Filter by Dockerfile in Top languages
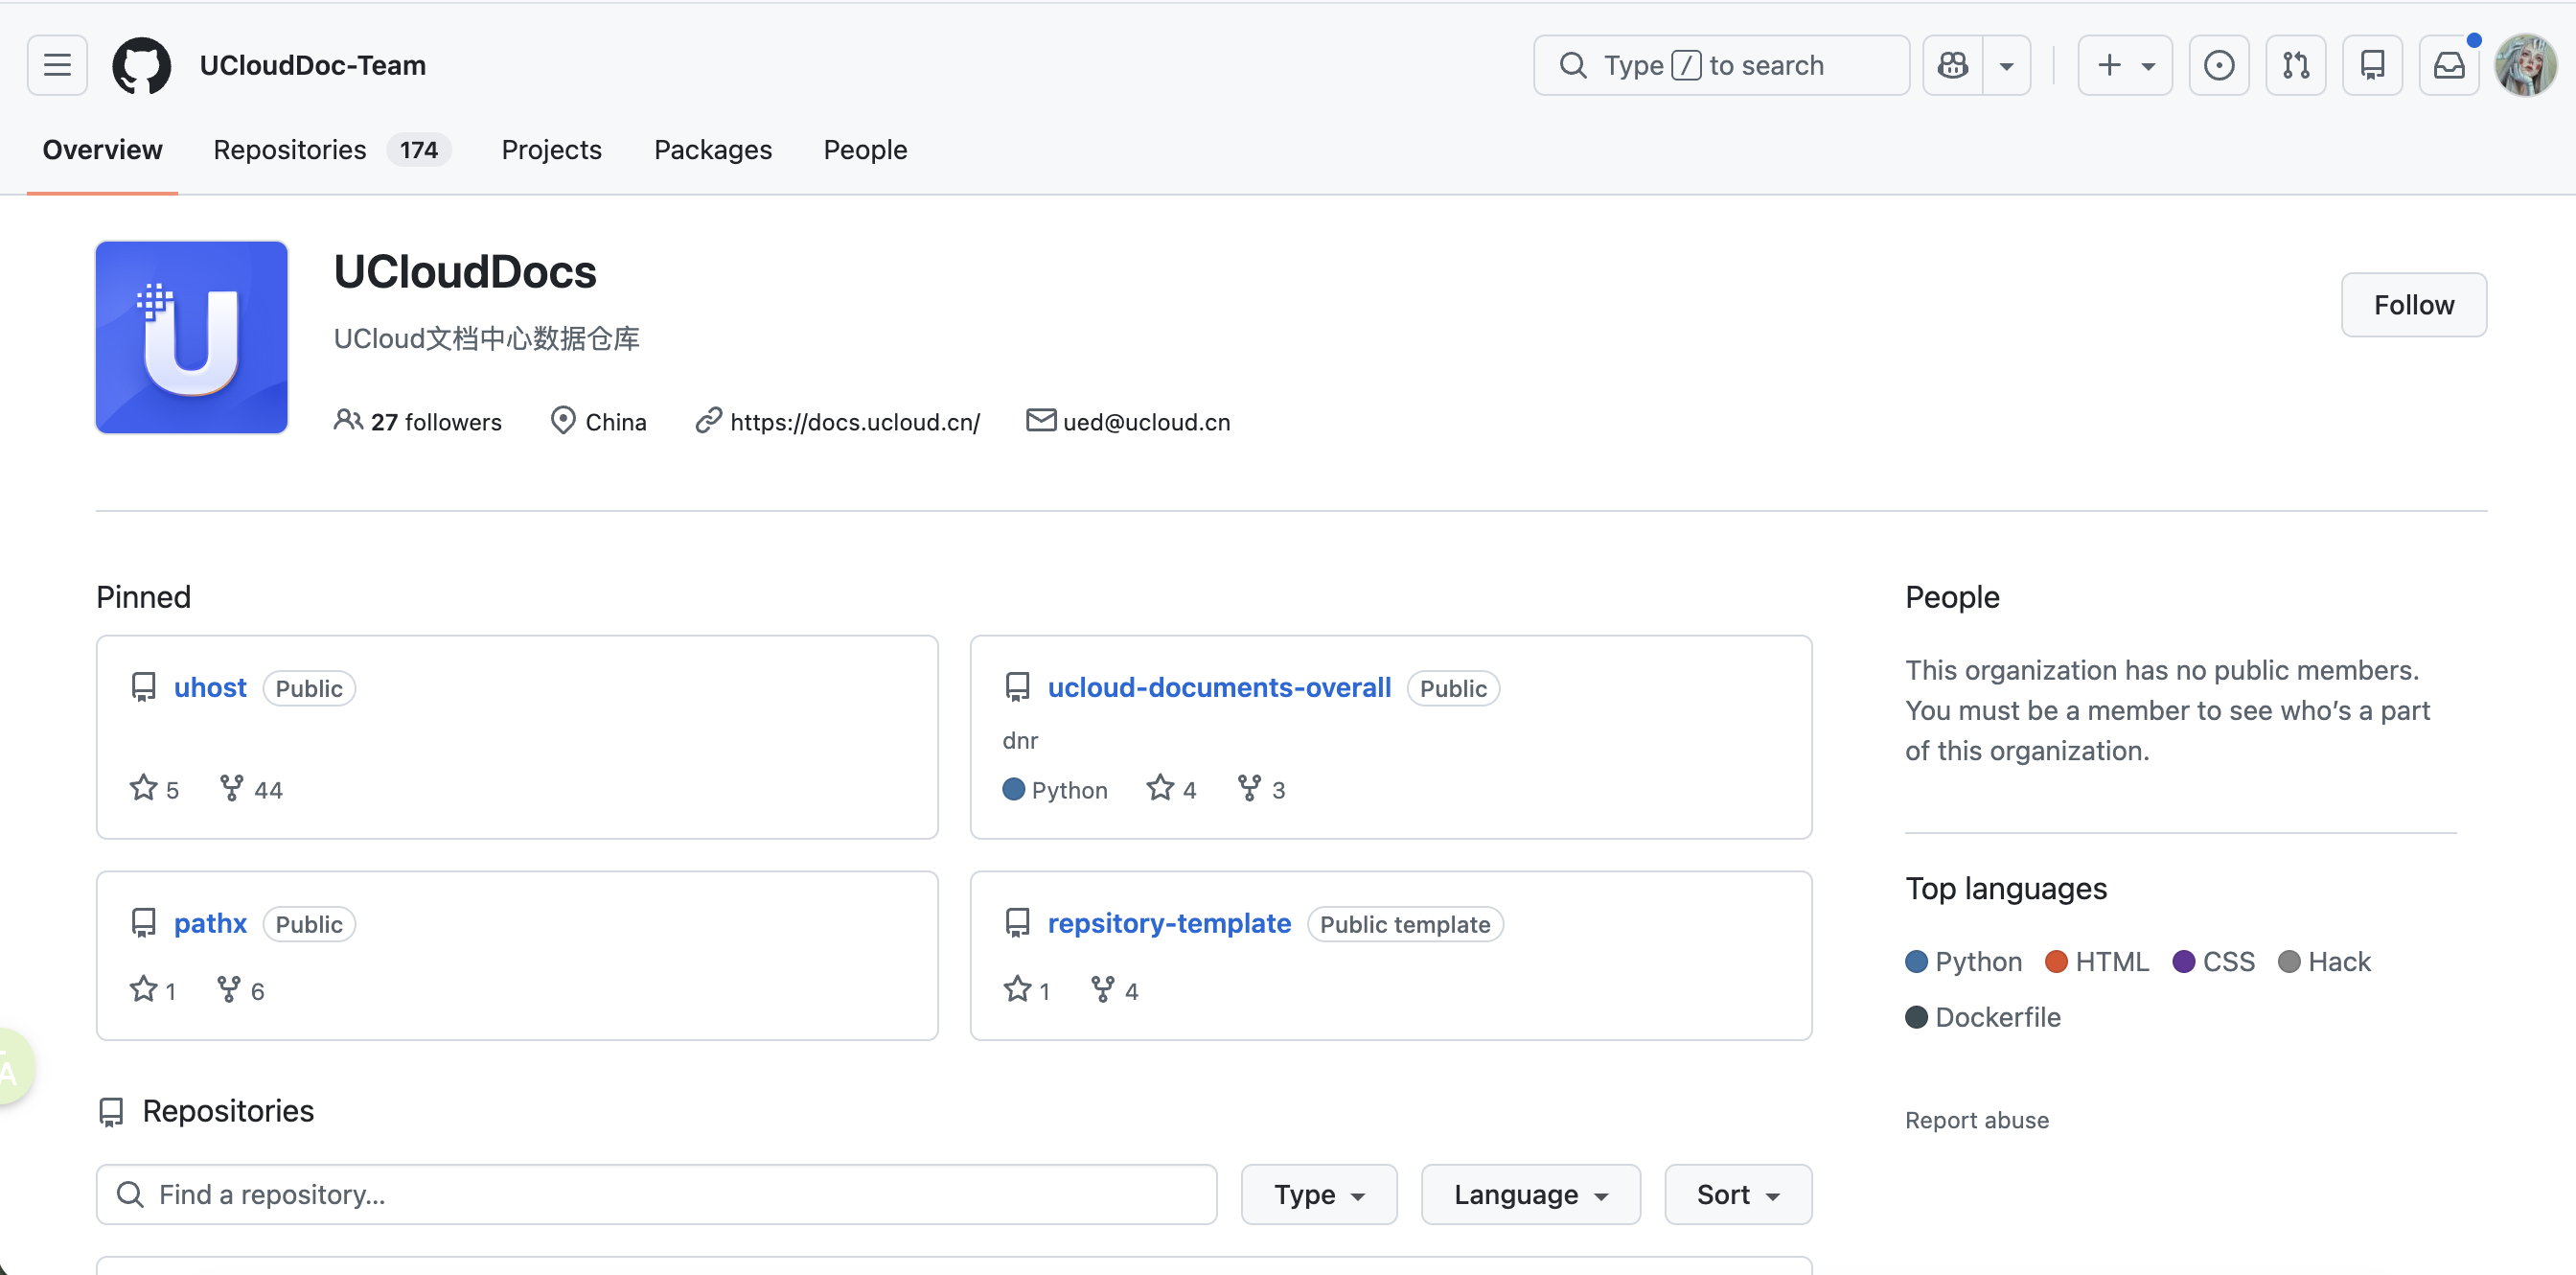The width and height of the screenshot is (2576, 1275). [1983, 1018]
